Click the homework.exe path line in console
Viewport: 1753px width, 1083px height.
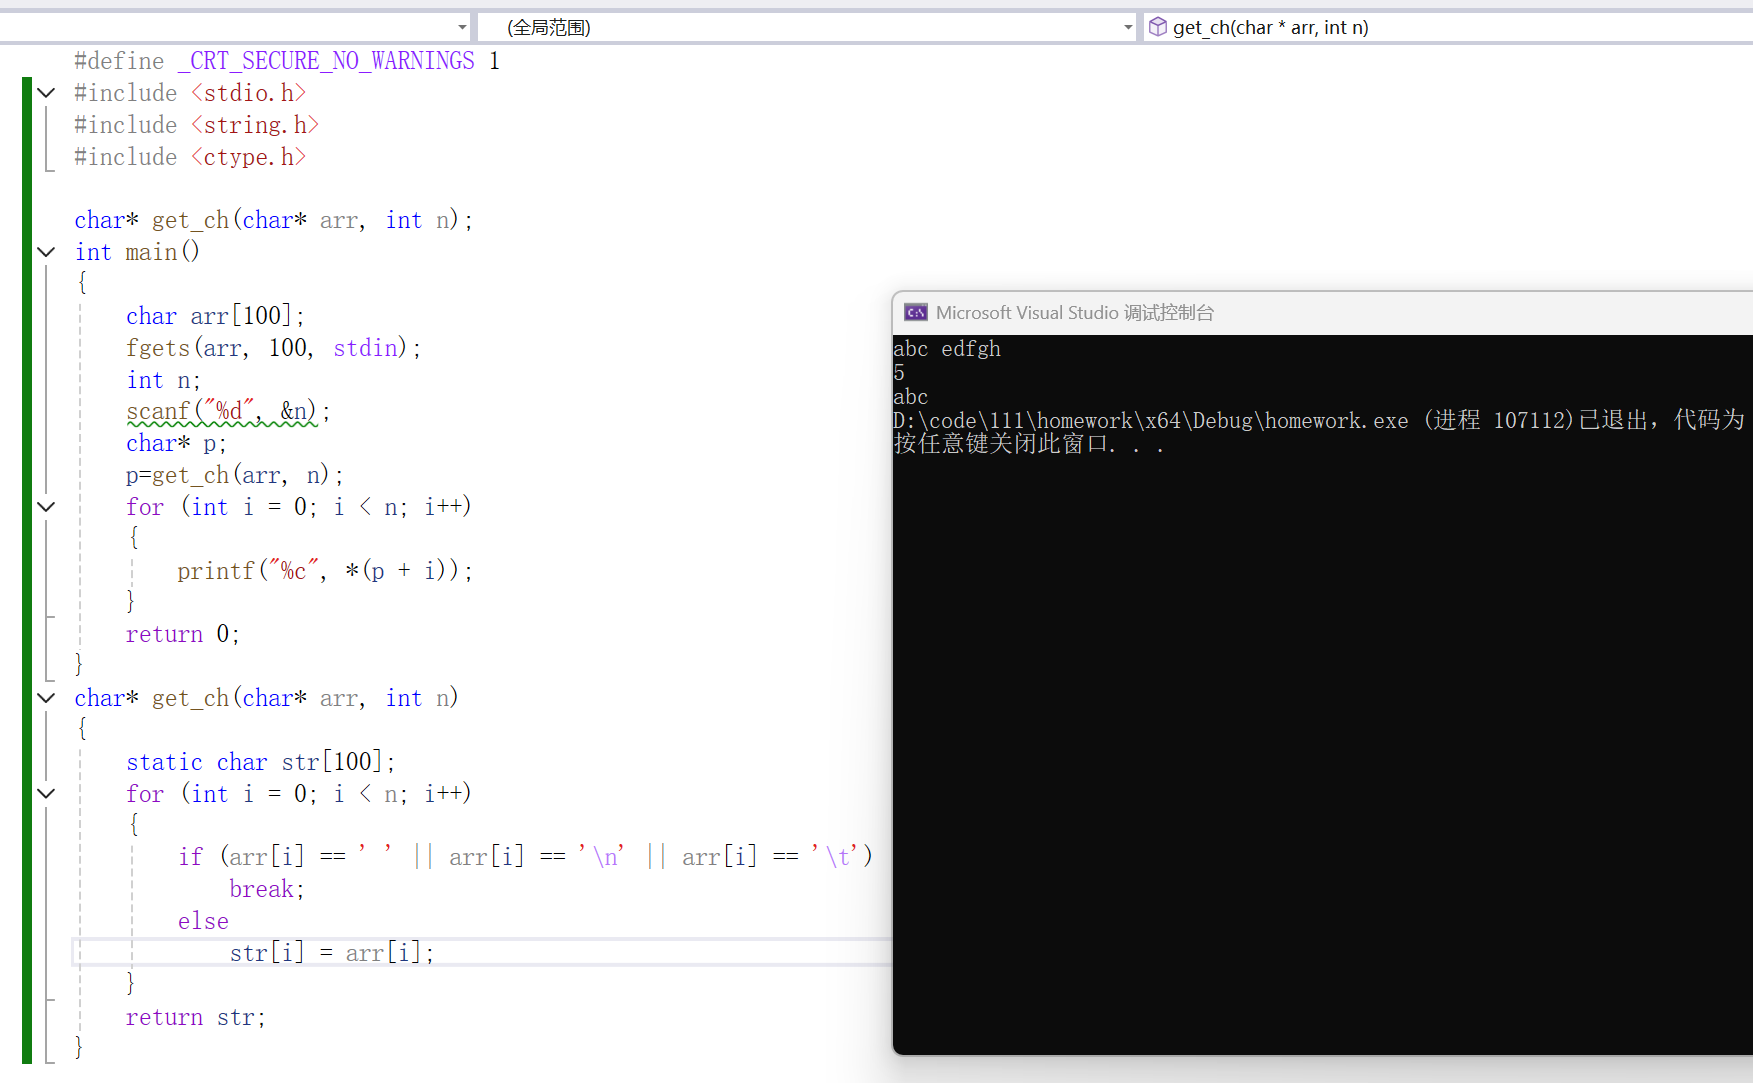click(x=1318, y=420)
